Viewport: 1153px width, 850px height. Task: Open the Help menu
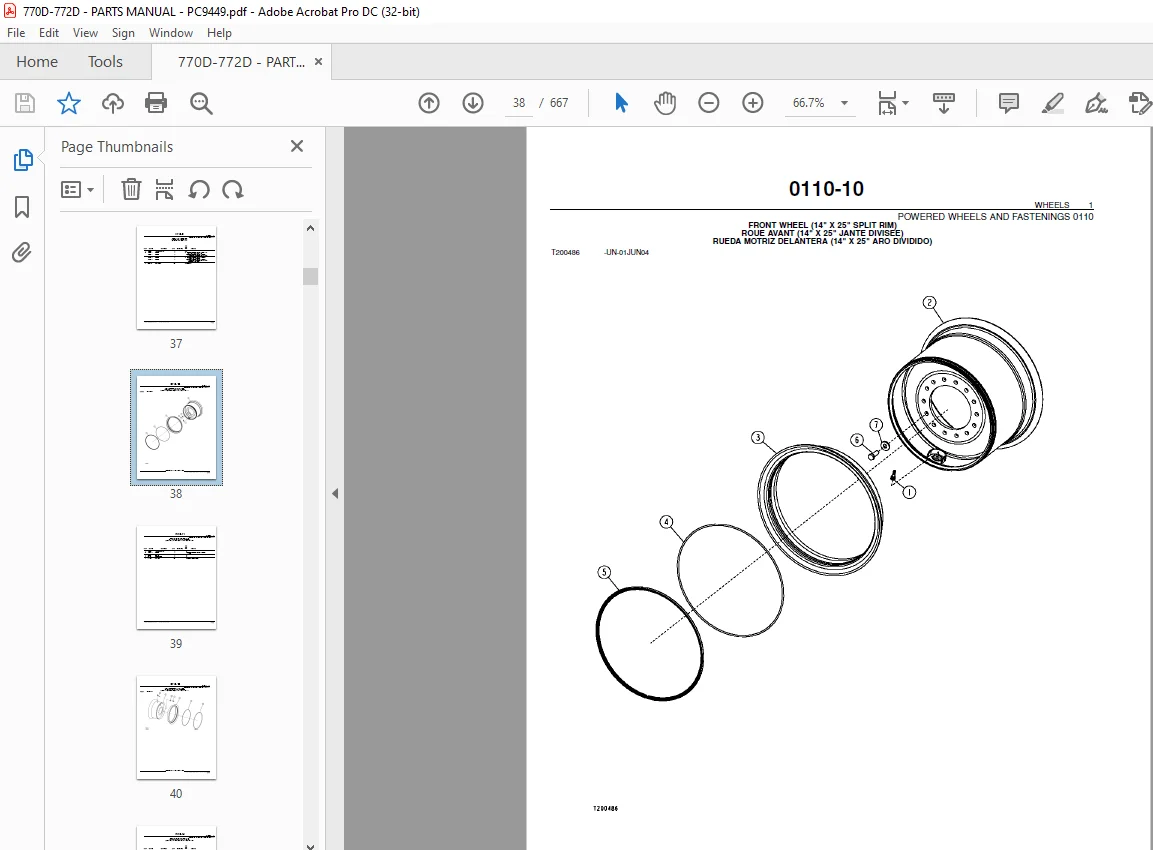click(219, 33)
